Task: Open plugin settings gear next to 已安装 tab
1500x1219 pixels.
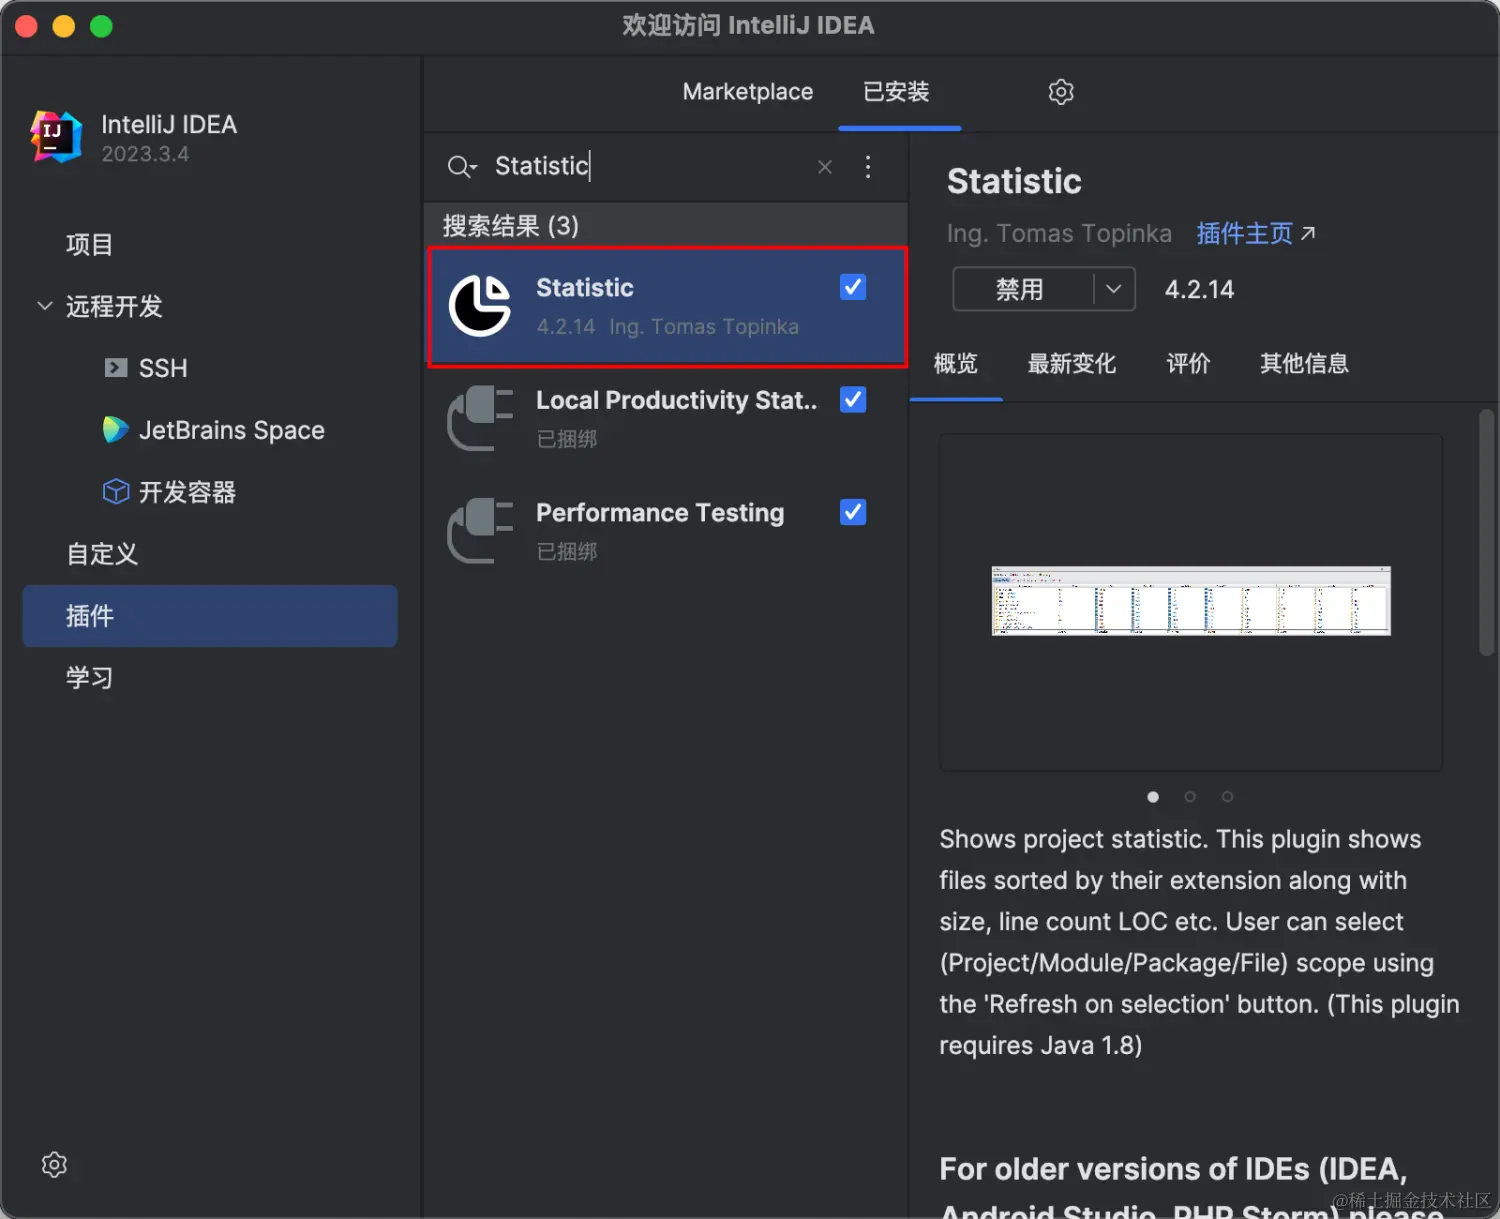Action: 1061,92
